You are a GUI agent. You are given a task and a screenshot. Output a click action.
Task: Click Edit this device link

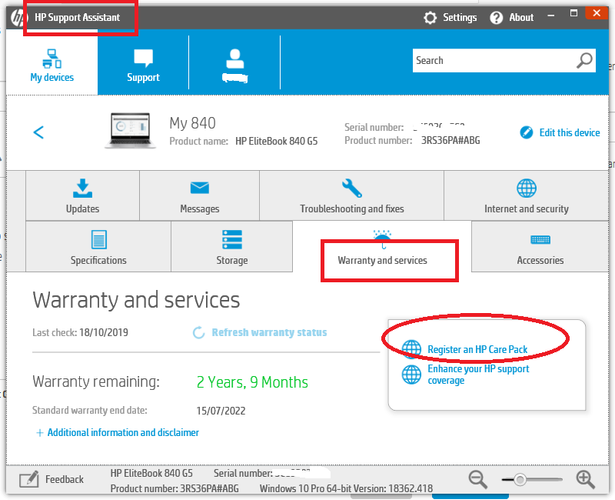569,133
